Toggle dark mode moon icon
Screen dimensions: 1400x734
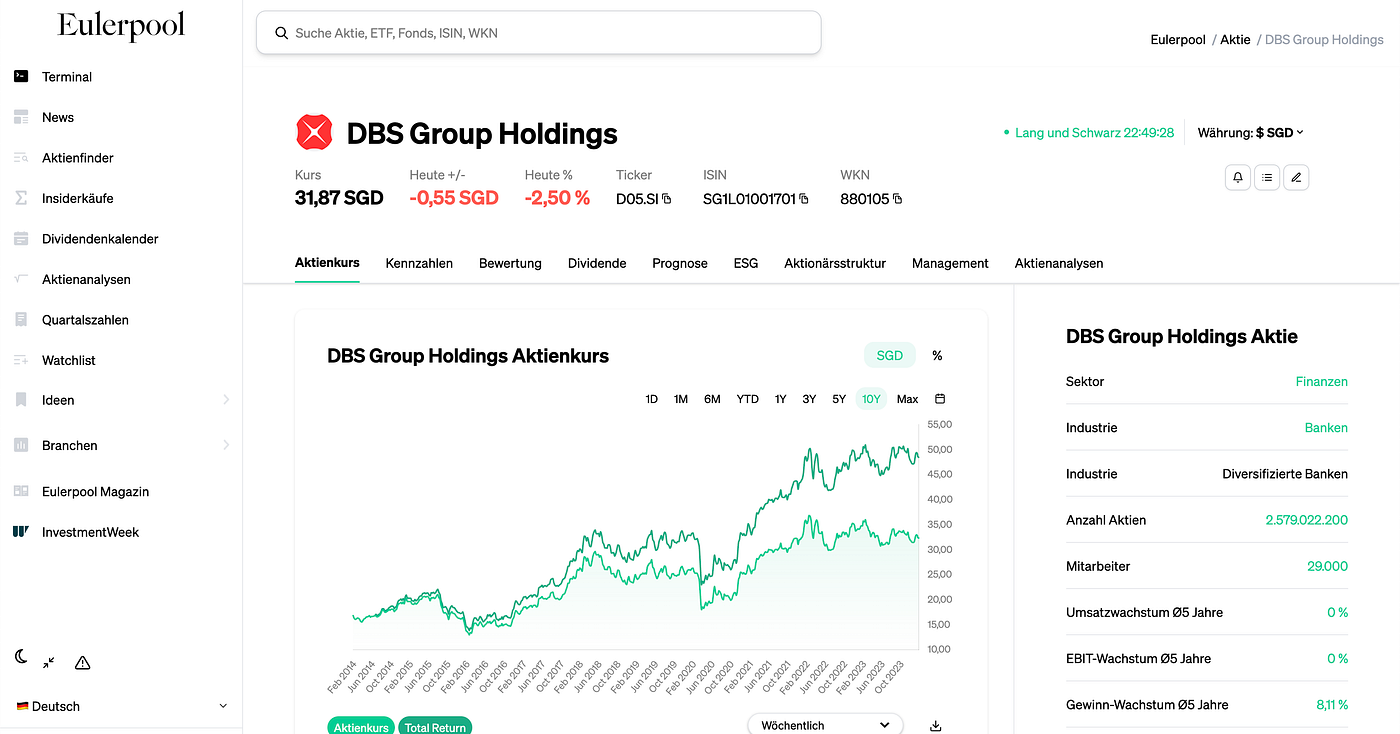click(21, 657)
